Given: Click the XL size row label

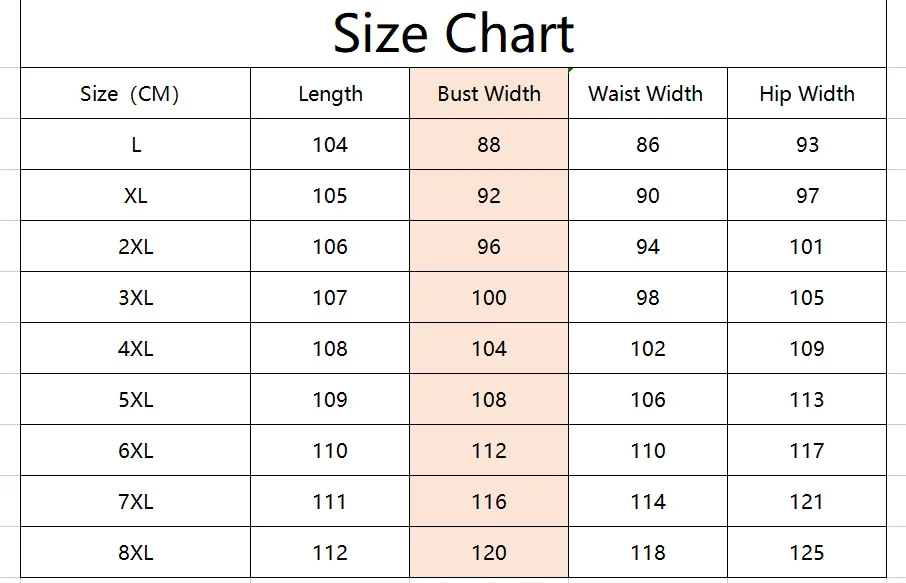Looking at the screenshot, I should point(135,196).
